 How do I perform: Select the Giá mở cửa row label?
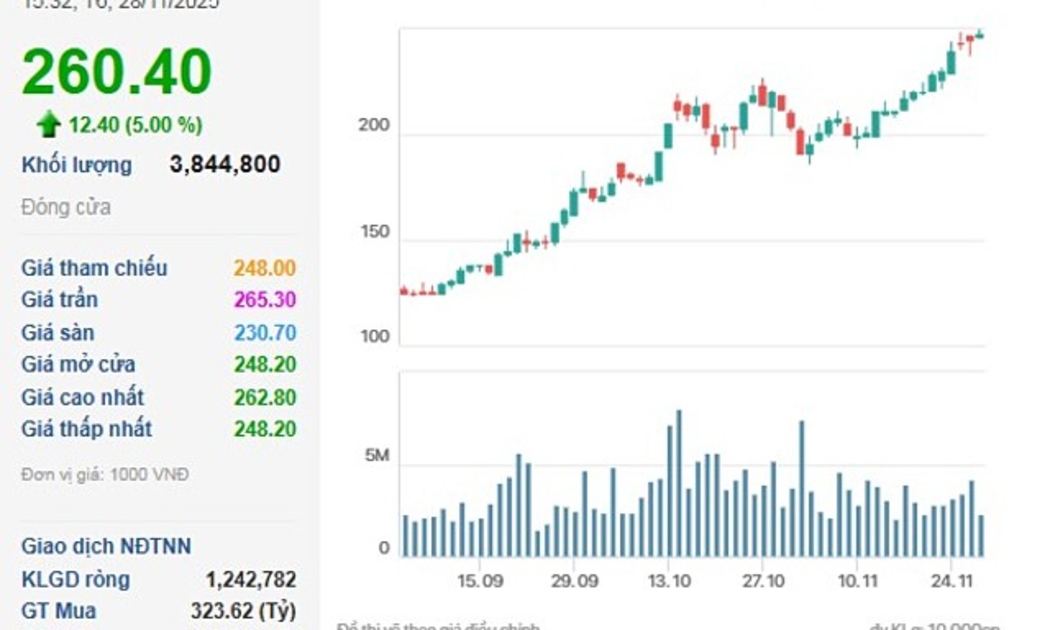[78, 365]
